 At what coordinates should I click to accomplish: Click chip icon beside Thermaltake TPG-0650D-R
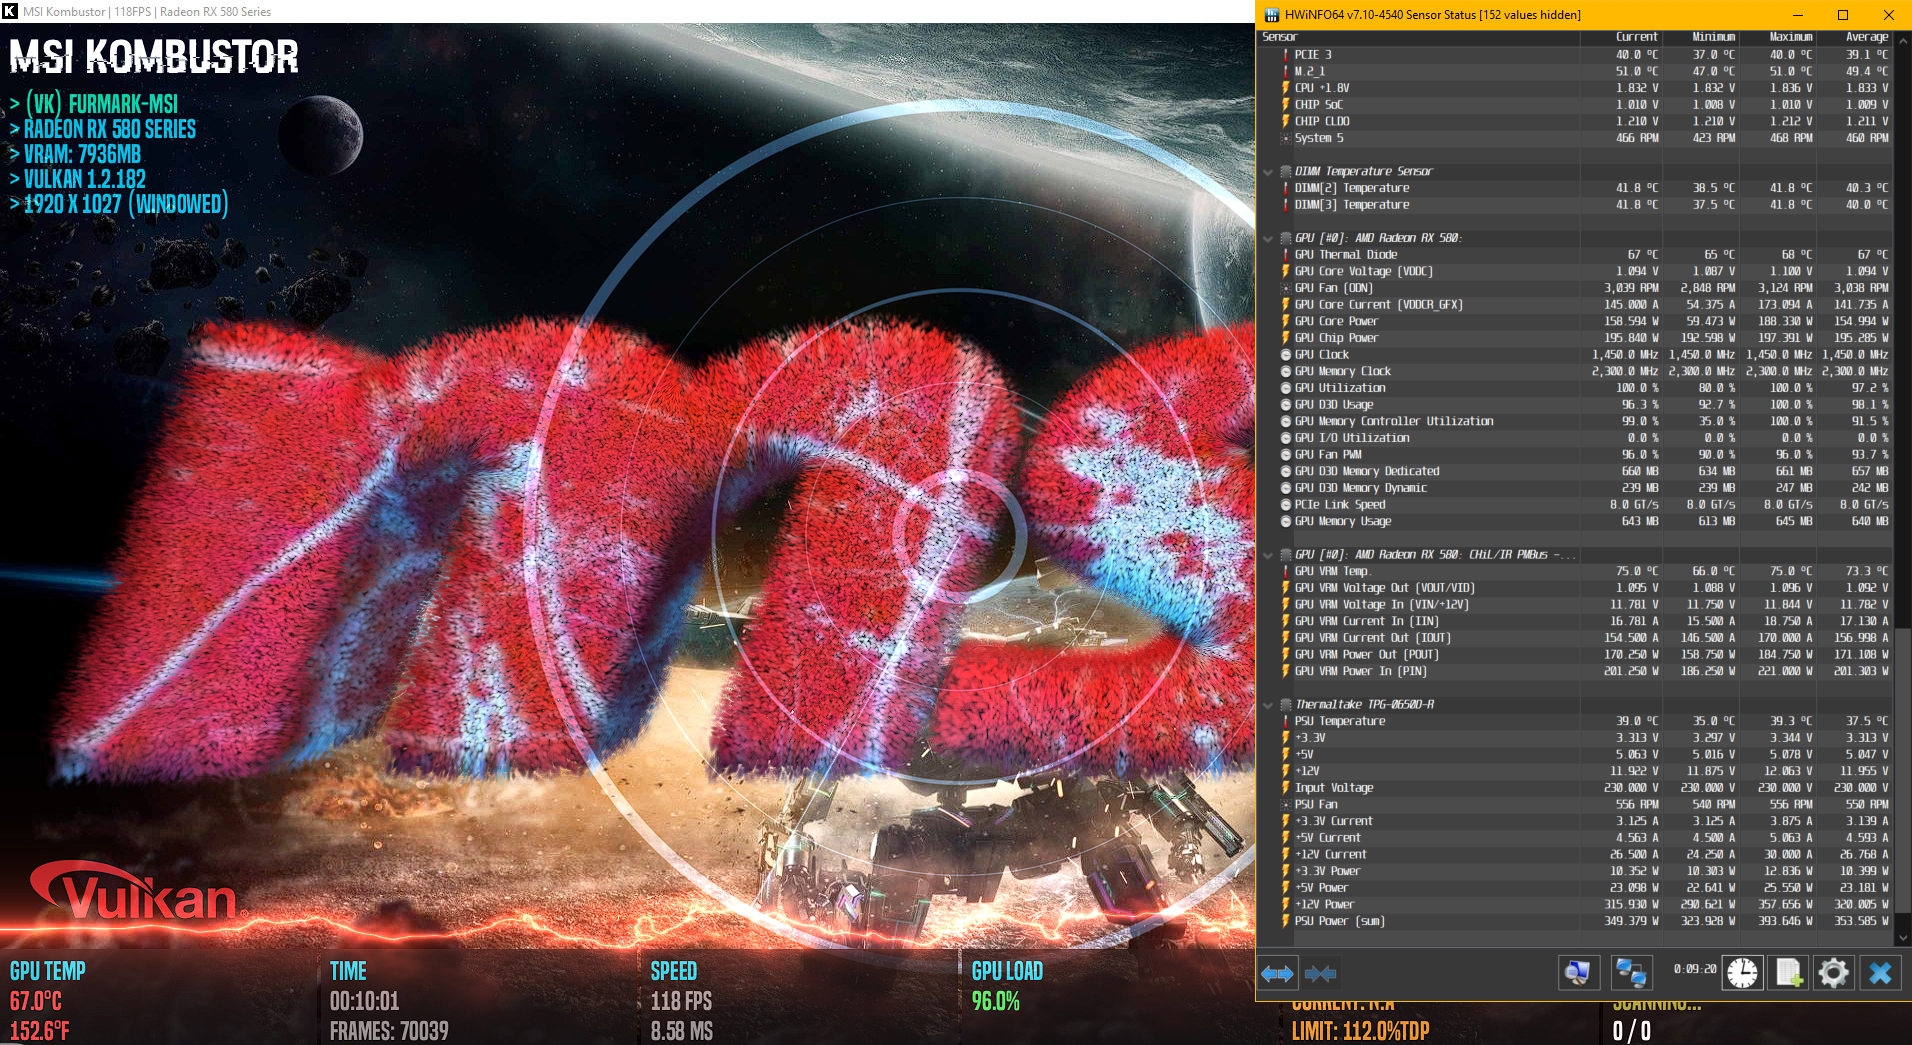1286,705
